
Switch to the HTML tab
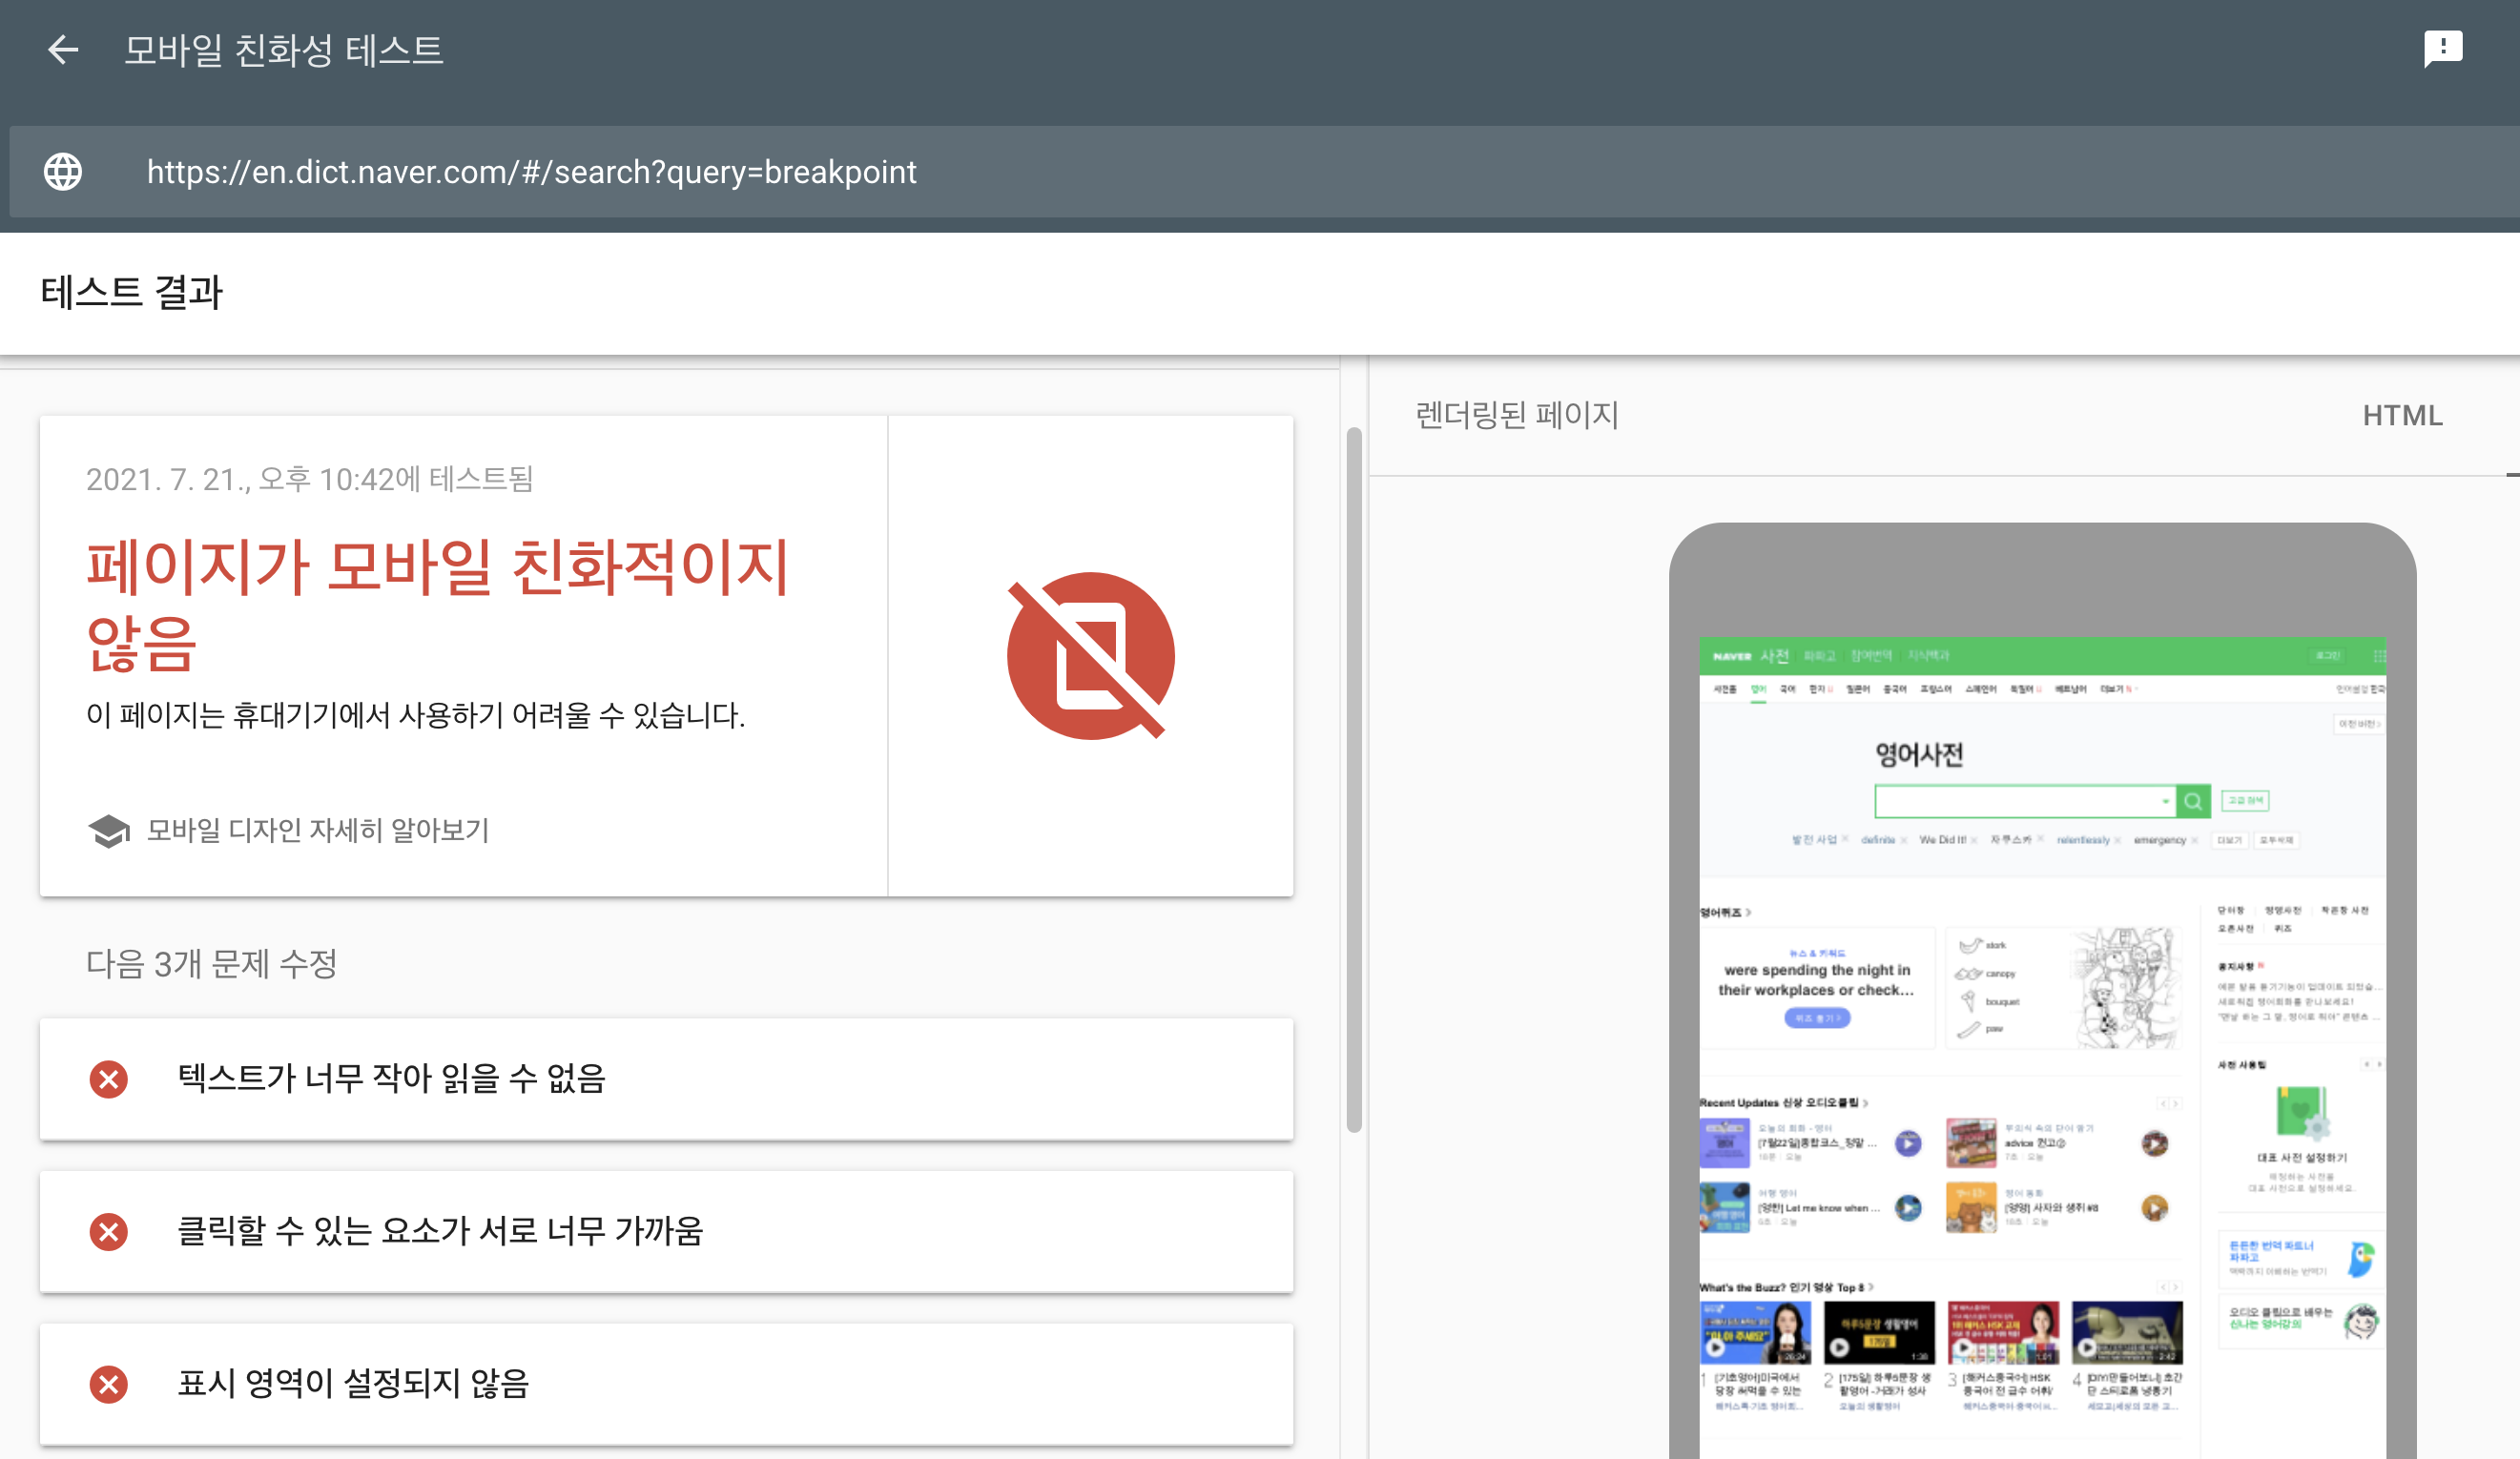[2402, 415]
